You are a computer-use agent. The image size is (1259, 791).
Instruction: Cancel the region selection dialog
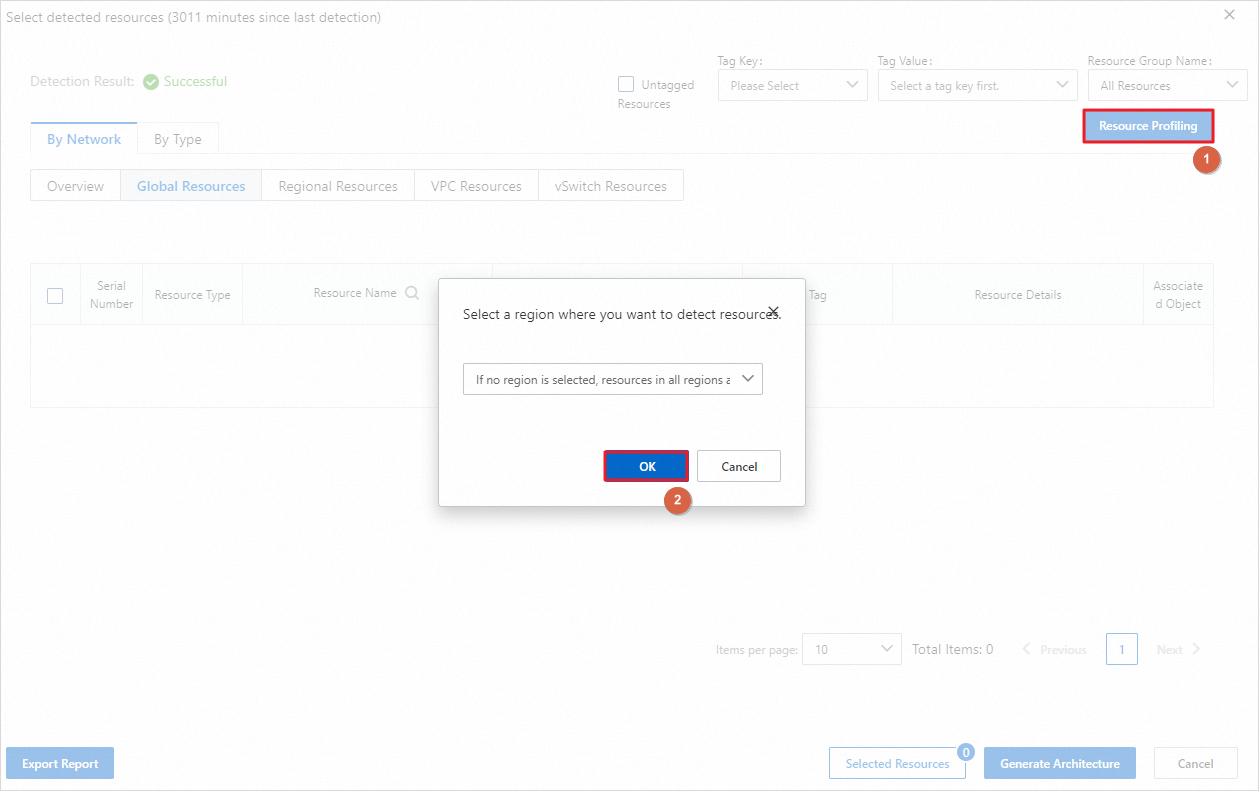click(x=739, y=466)
